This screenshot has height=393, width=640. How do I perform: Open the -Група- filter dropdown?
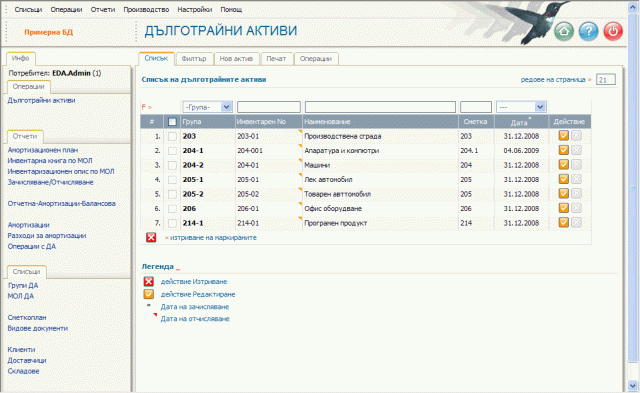pos(207,107)
